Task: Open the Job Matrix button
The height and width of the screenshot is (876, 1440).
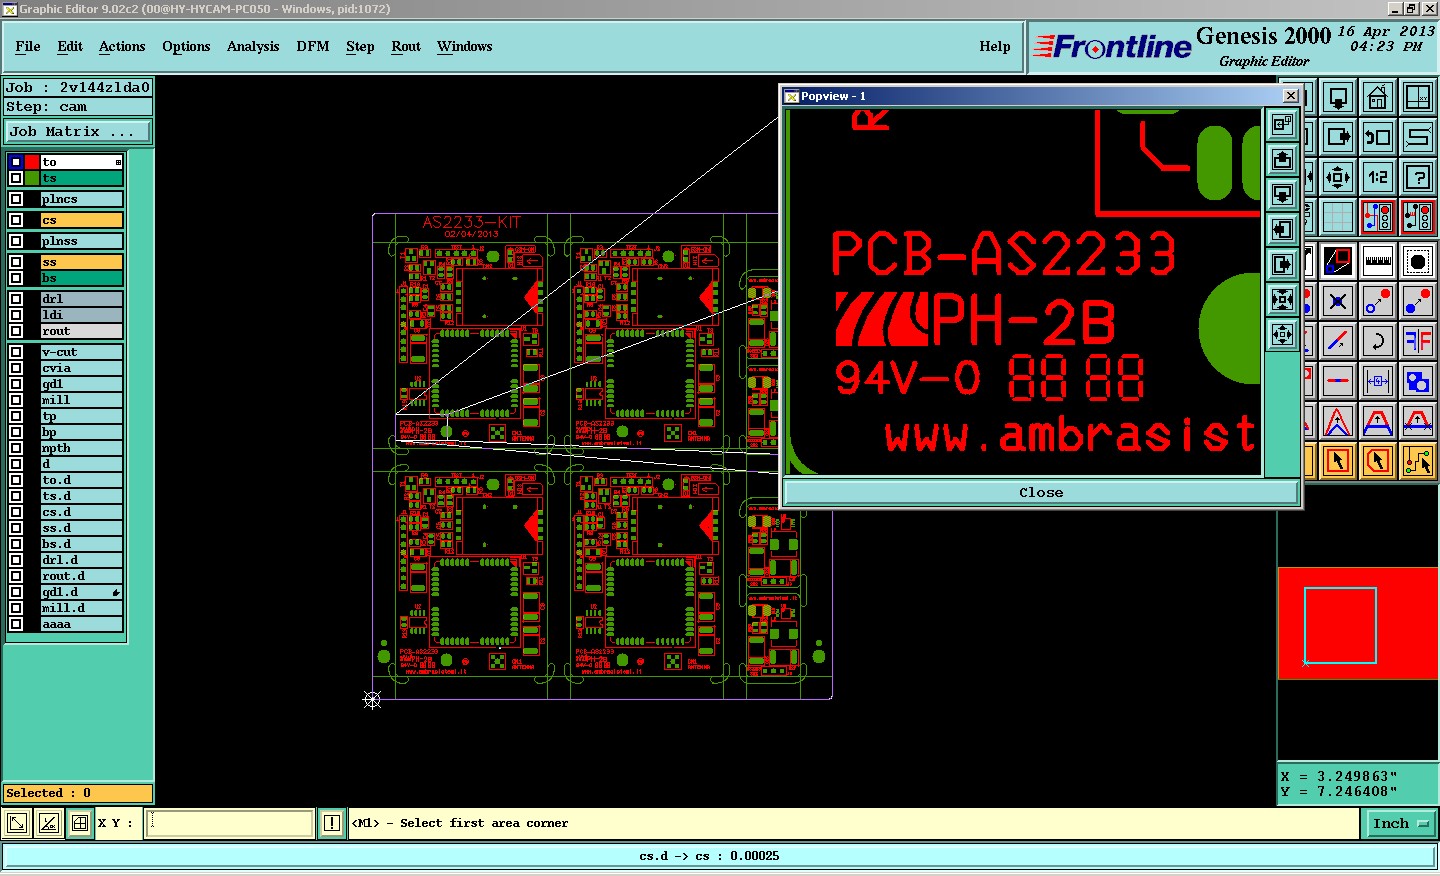Action: pyautogui.click(x=77, y=132)
